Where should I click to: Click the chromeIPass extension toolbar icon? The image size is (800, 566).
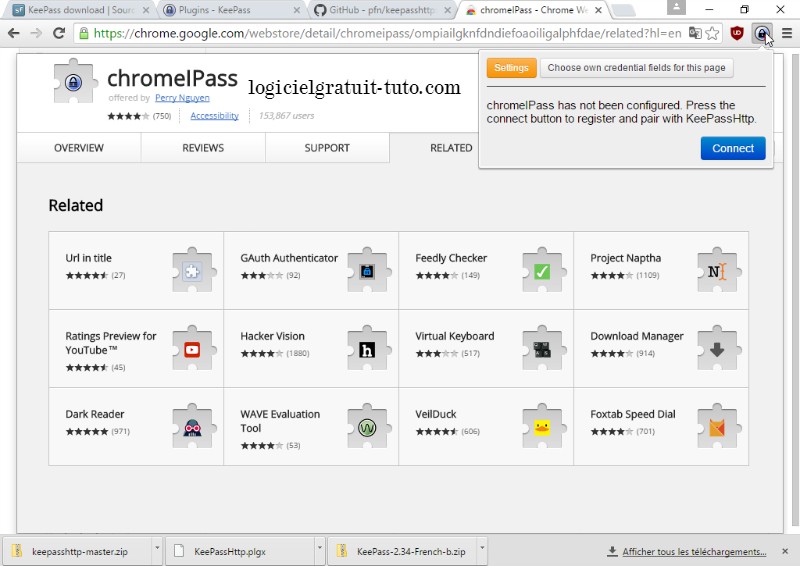coord(762,33)
